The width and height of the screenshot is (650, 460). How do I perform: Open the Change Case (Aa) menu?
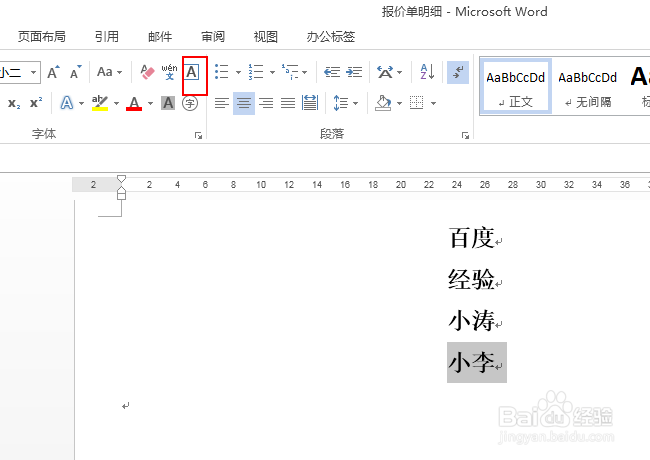click(x=109, y=72)
